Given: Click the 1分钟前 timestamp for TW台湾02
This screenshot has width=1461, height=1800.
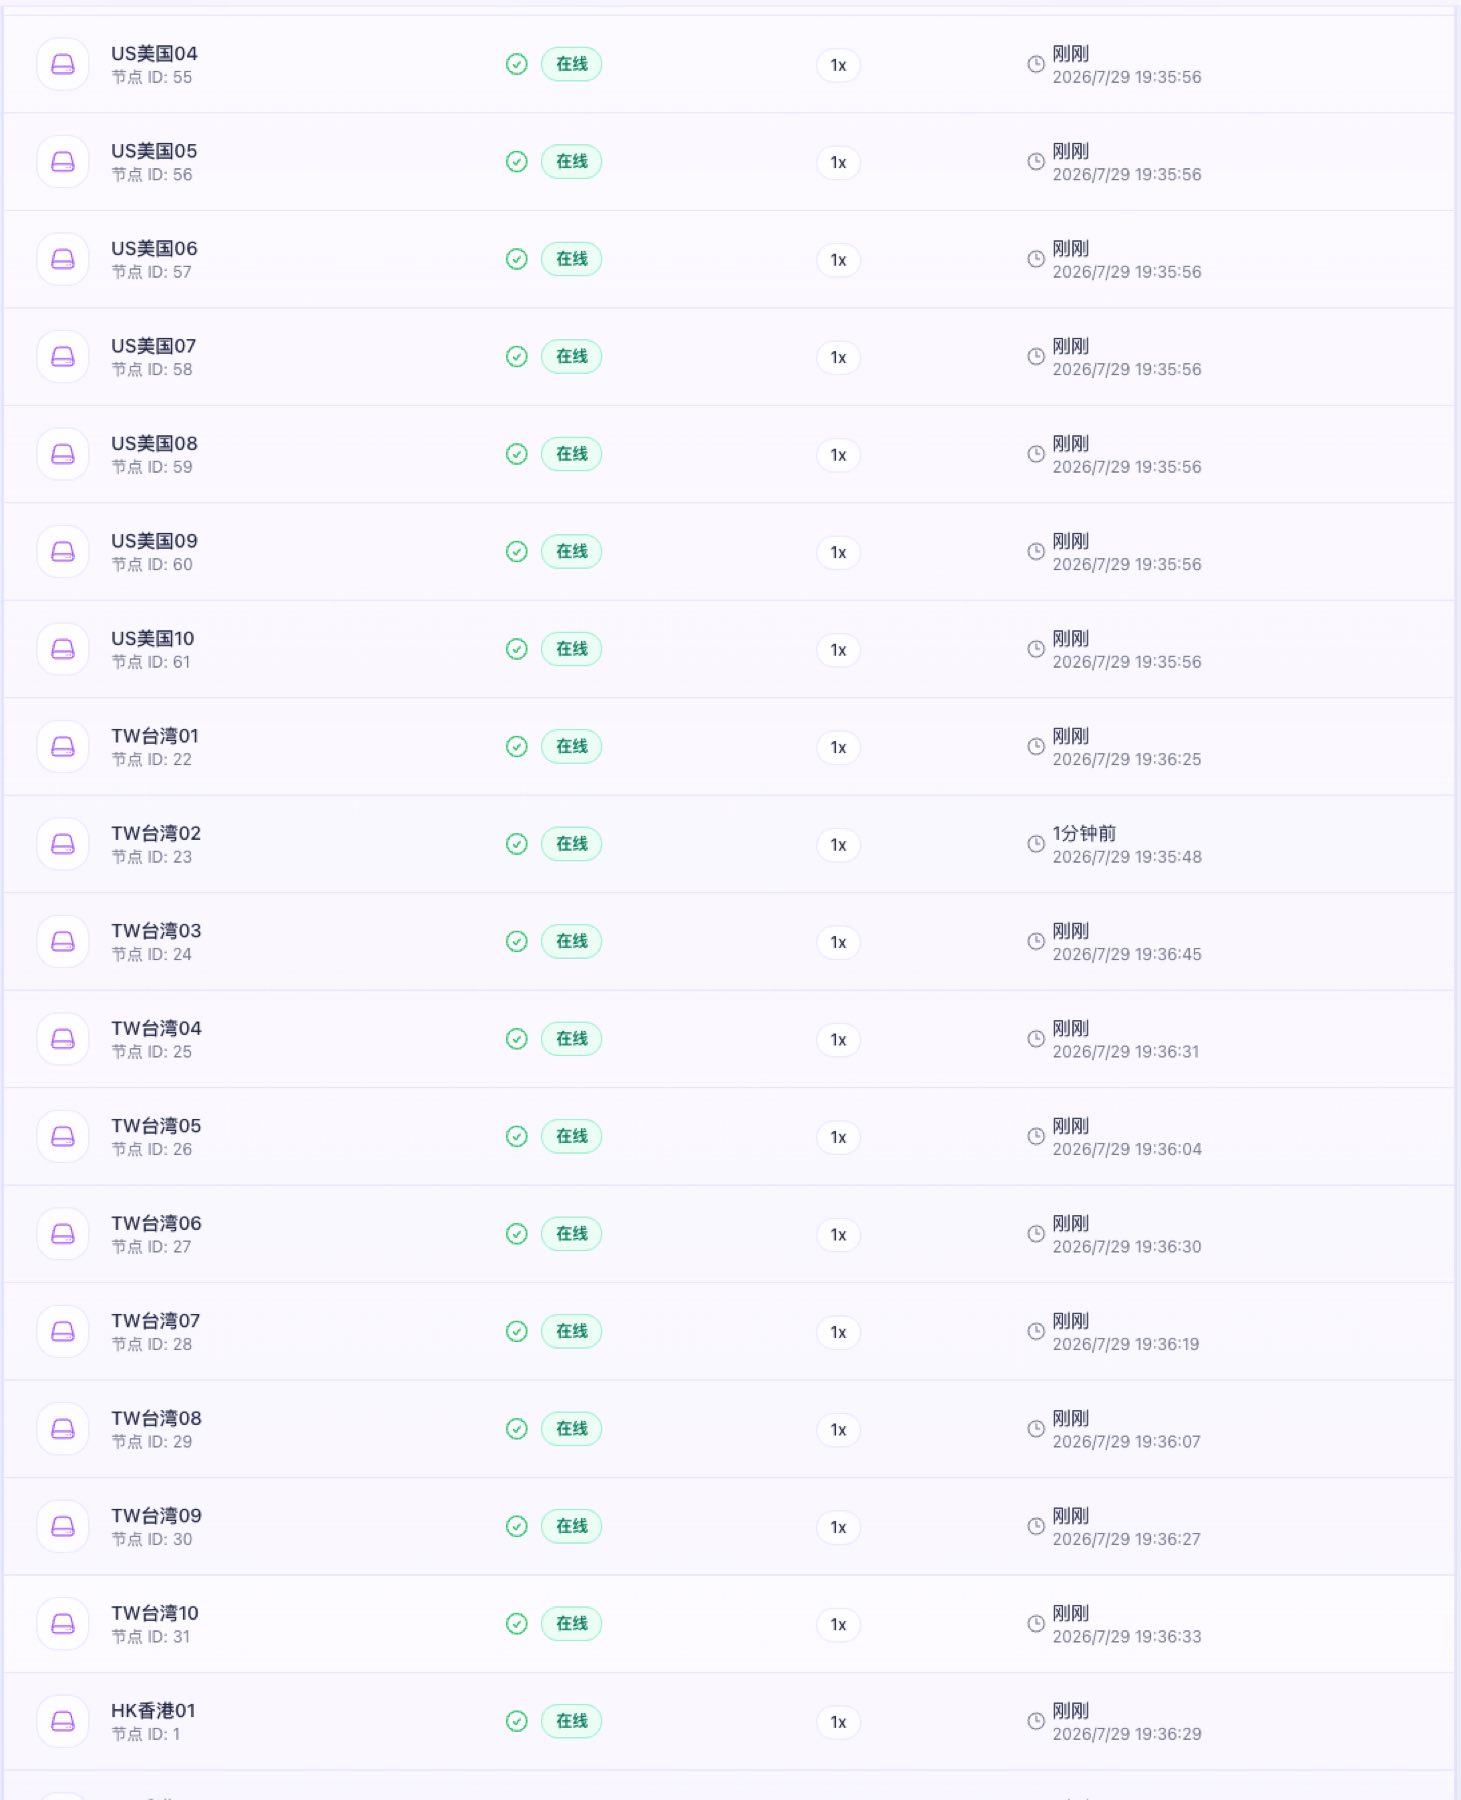Looking at the screenshot, I should [1084, 833].
